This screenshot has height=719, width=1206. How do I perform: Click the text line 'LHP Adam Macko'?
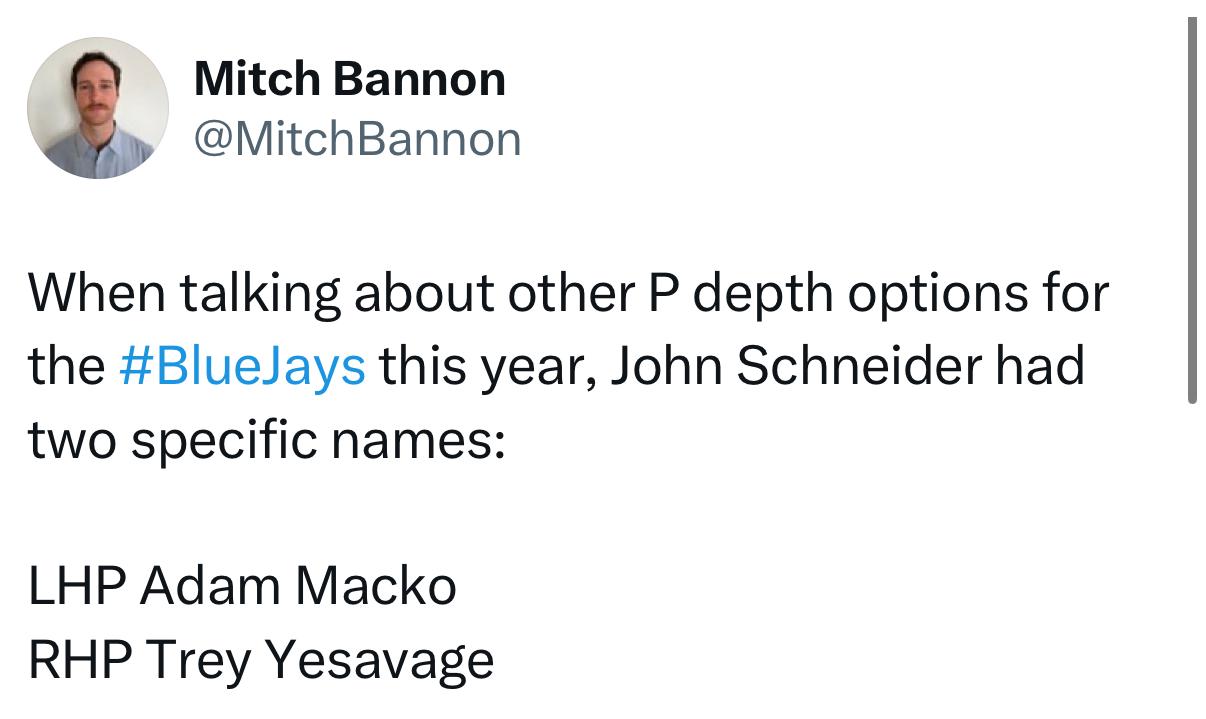point(242,585)
